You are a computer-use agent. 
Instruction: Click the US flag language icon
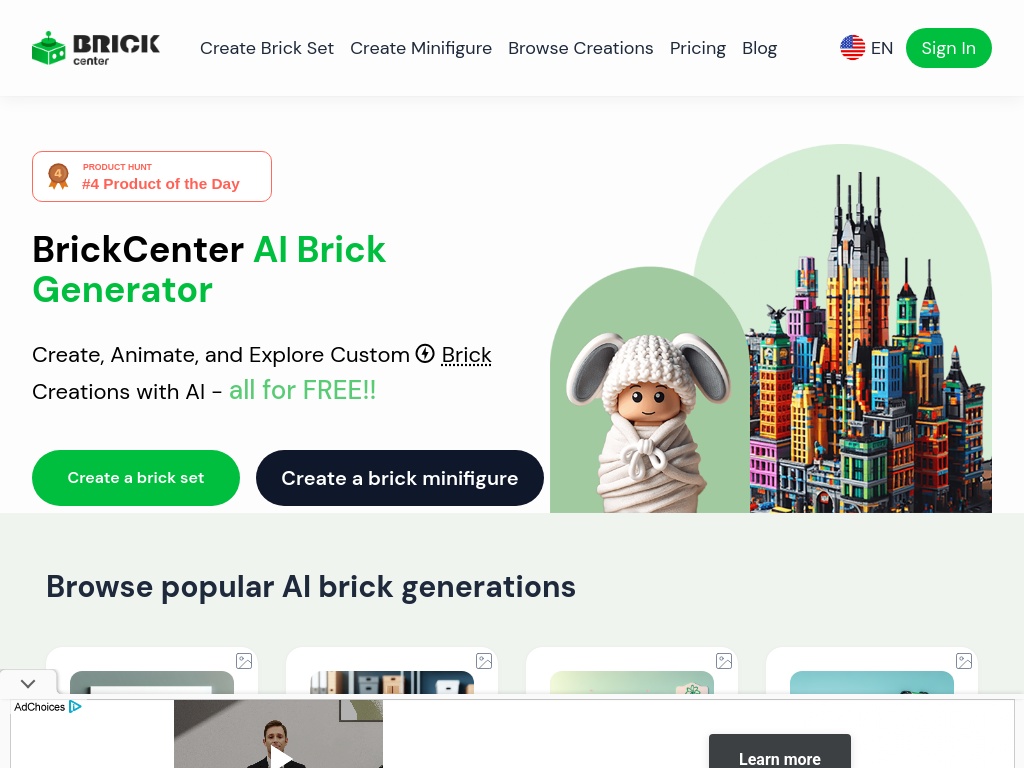(x=852, y=48)
